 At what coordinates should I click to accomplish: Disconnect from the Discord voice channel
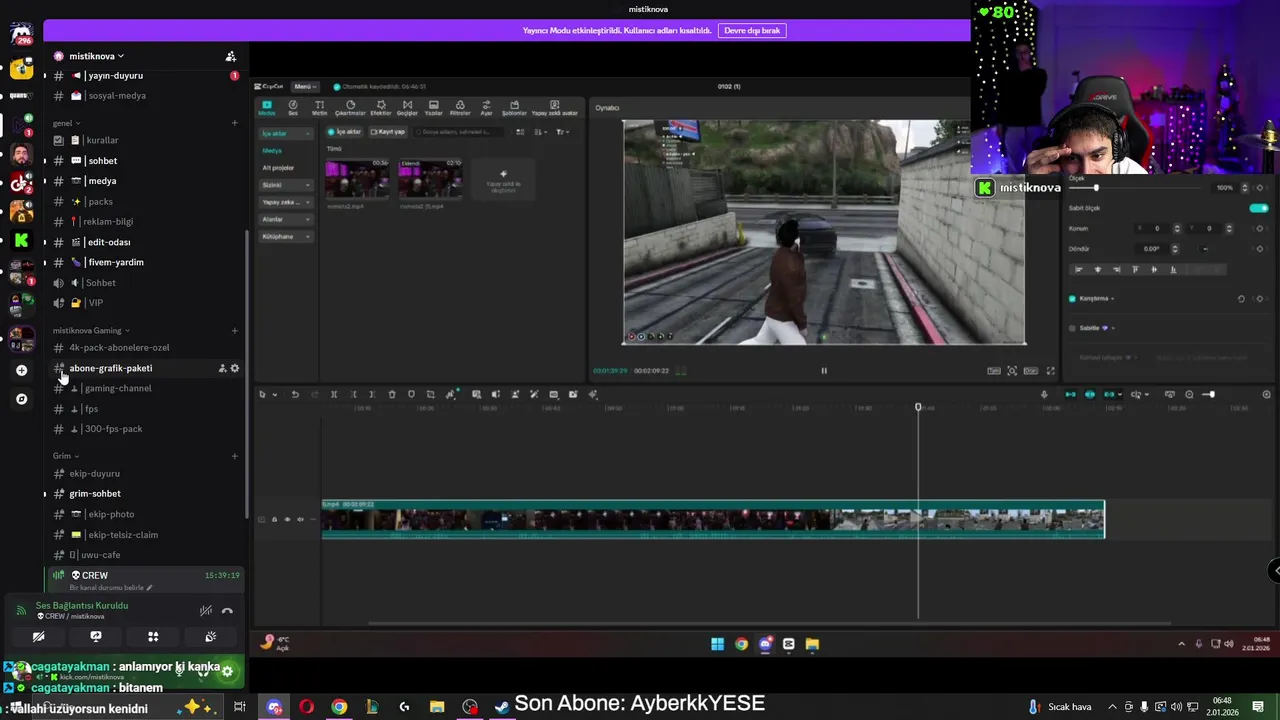click(x=227, y=610)
